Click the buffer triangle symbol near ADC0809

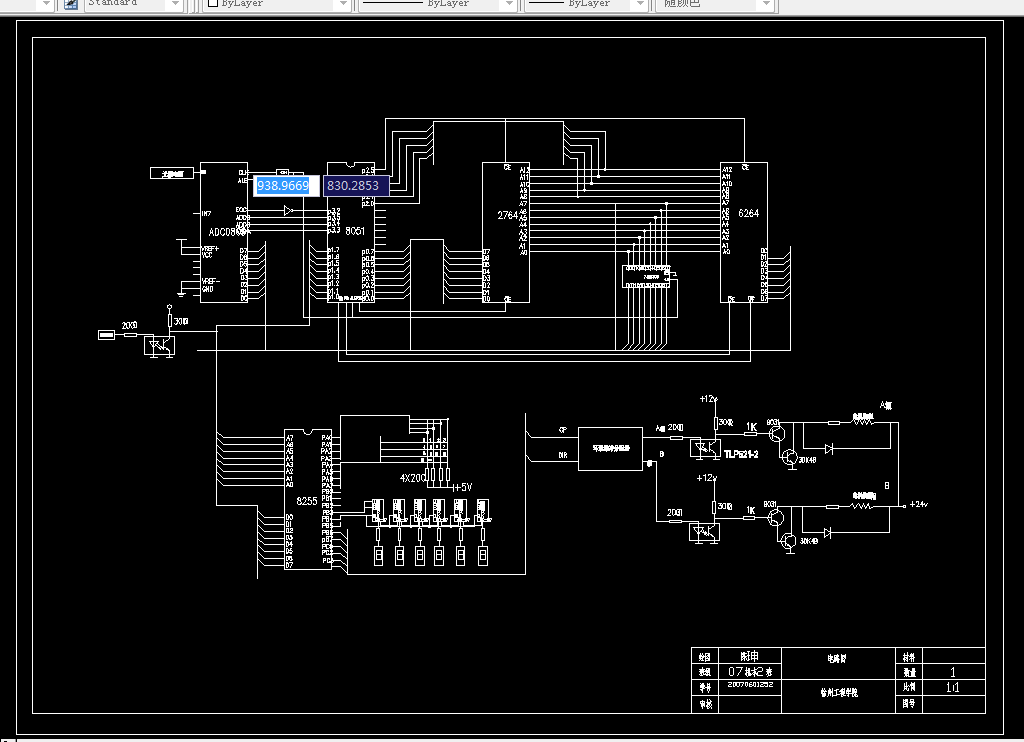pyautogui.click(x=289, y=210)
